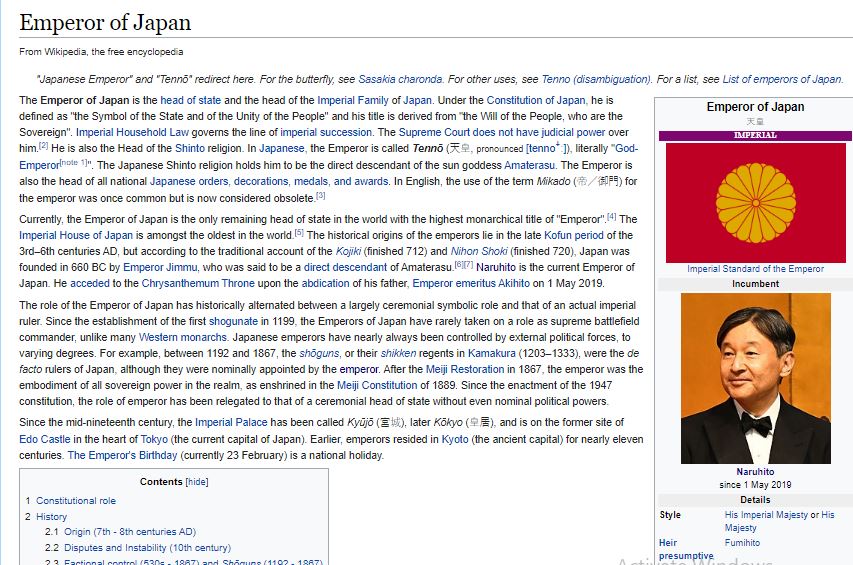The image size is (853, 565).
Task: Open Meiji Restoration link
Action: [465, 370]
